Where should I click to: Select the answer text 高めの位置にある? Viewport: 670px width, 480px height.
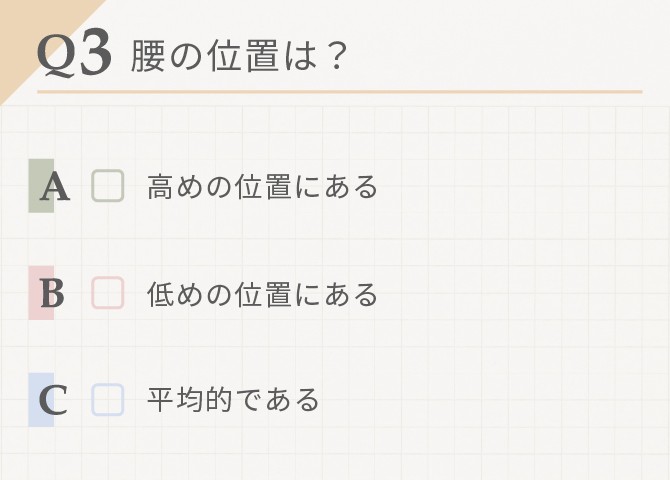(262, 186)
